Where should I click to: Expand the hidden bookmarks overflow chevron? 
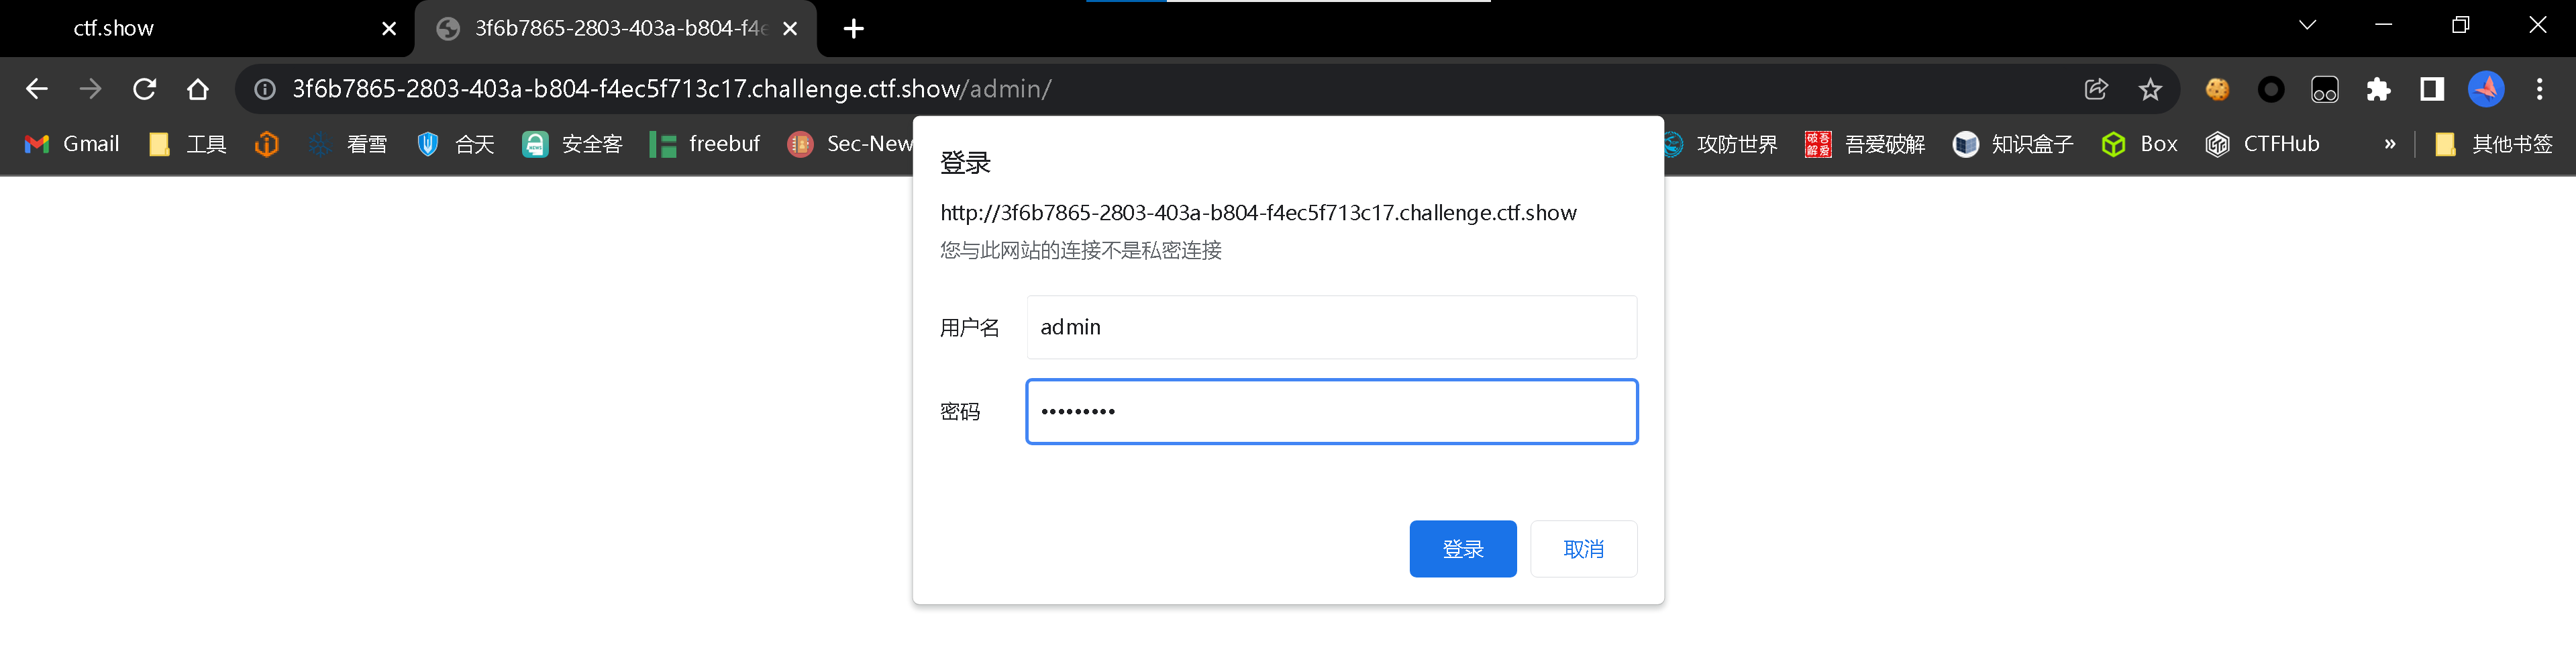[2390, 144]
